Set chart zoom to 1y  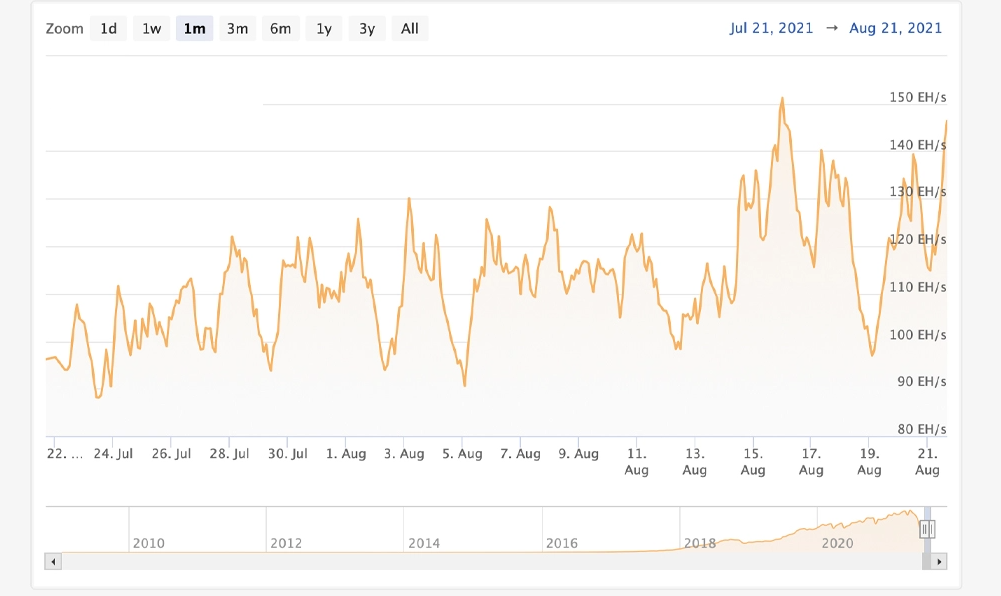(324, 29)
